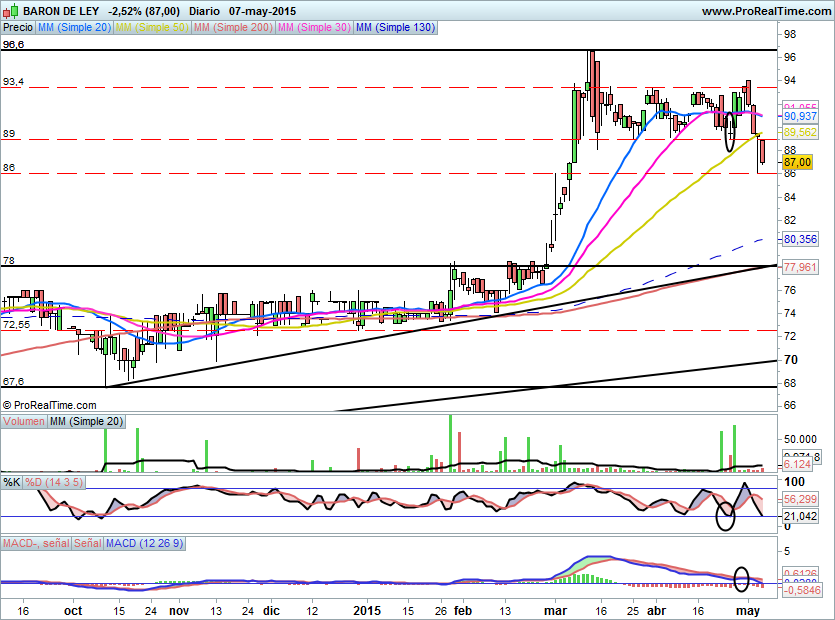835x620 pixels.
Task: Click the 86 support level label
Action: point(9,168)
